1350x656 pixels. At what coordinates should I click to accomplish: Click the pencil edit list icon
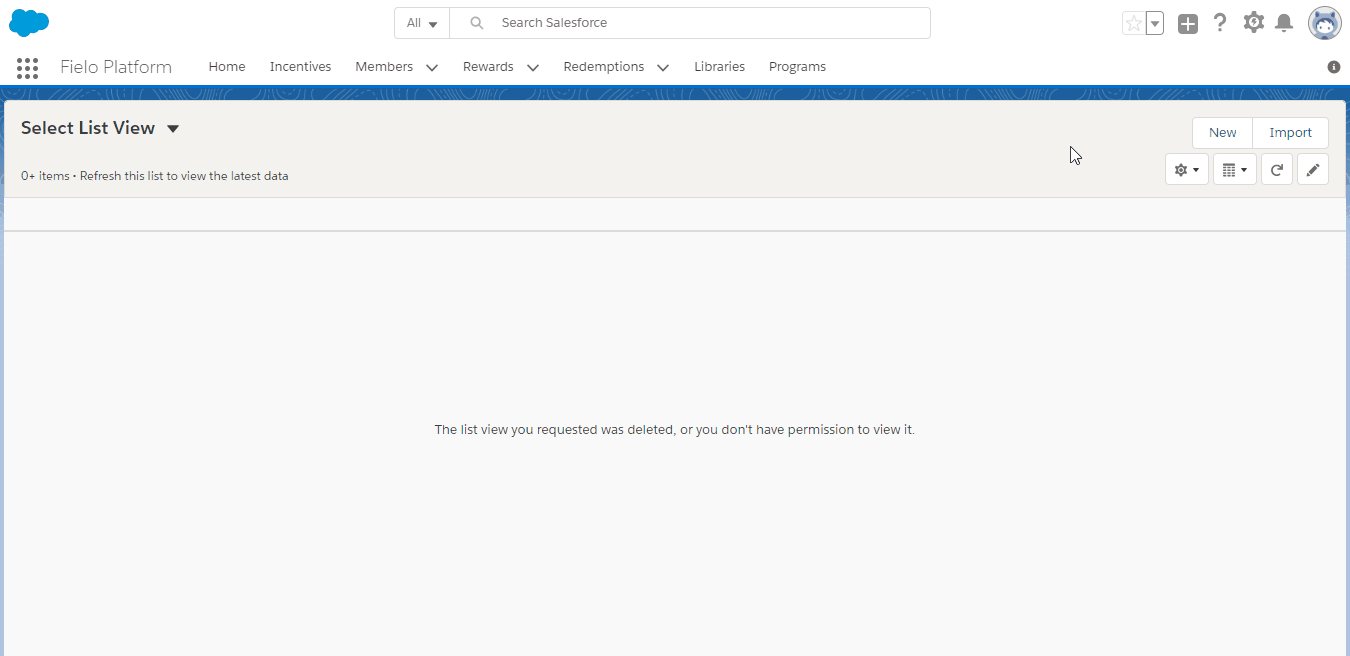point(1313,170)
